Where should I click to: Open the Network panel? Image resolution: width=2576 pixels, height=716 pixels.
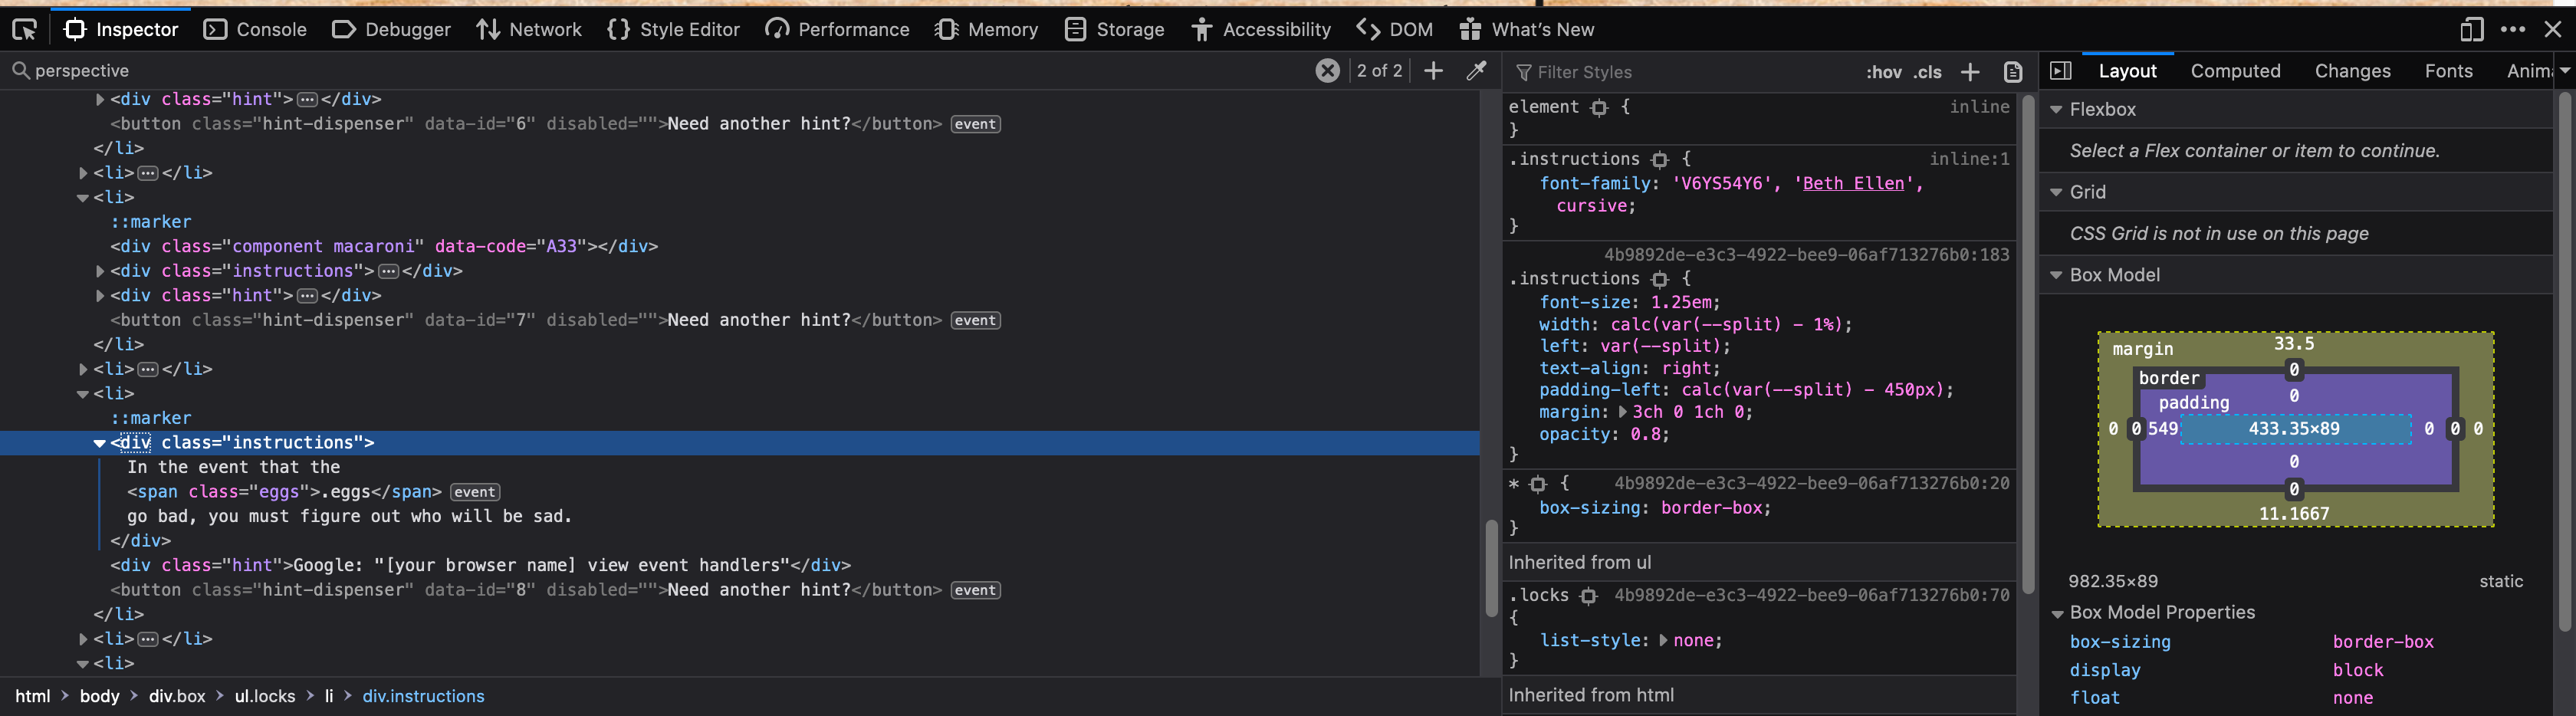528,30
